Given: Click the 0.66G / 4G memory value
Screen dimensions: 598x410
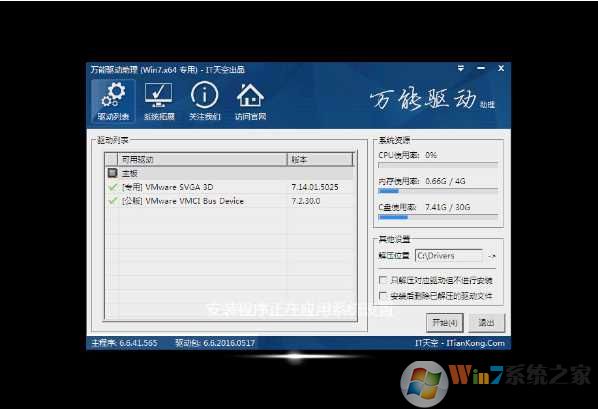Looking at the screenshot, I should point(445,181).
